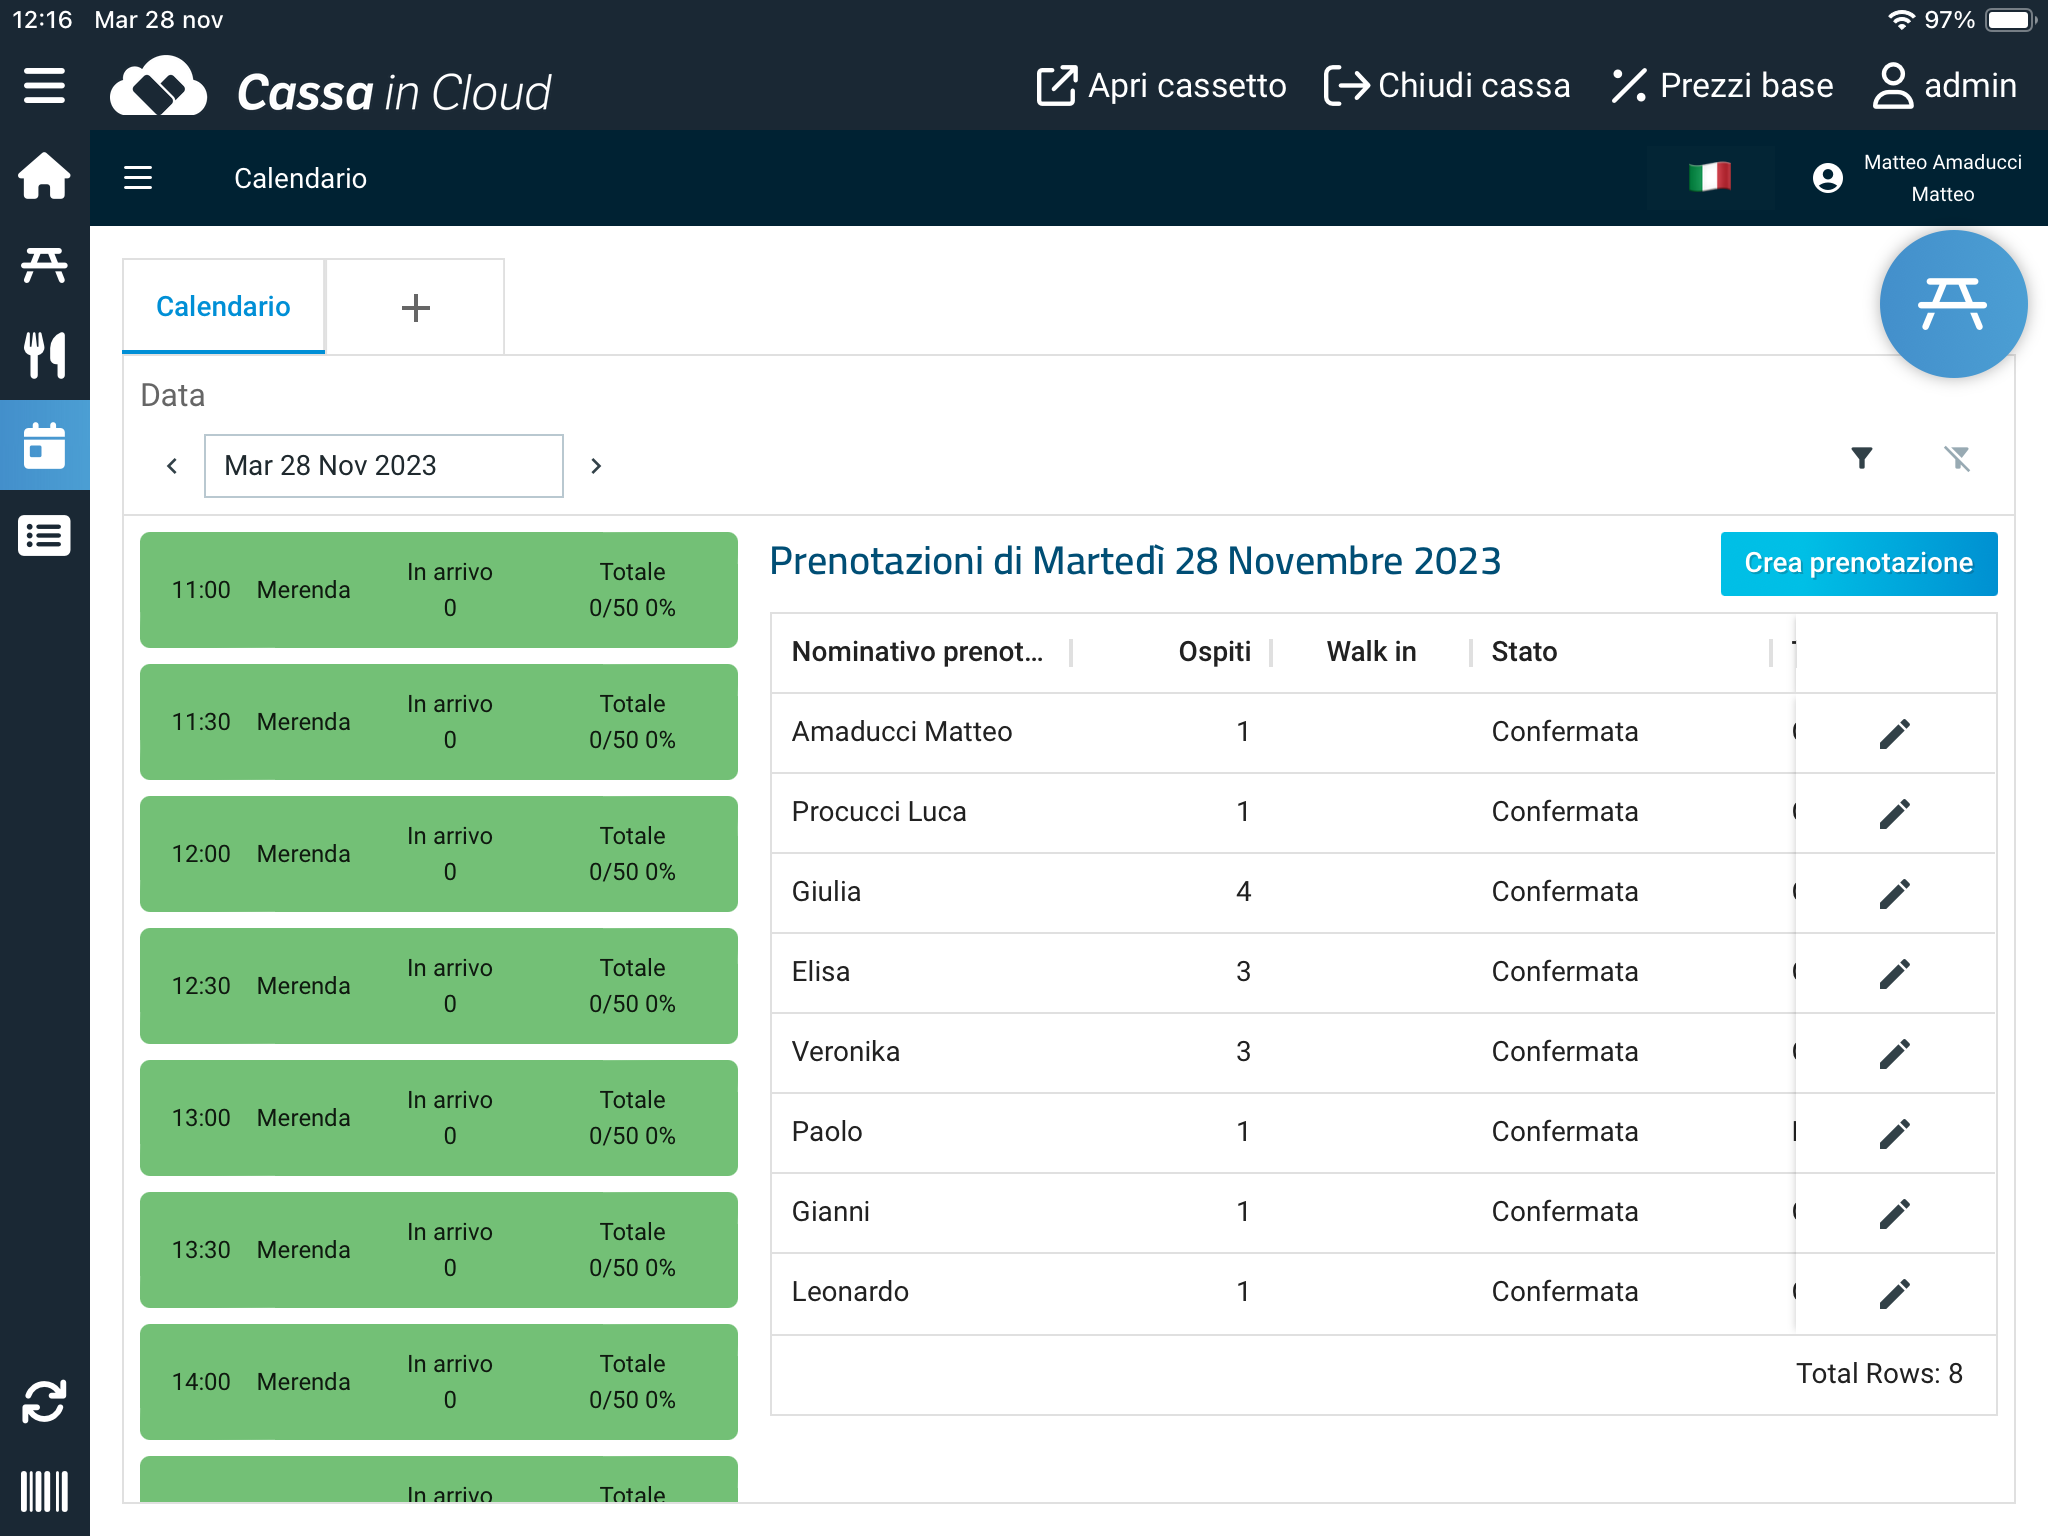Click Crea prenotazione button
The height and width of the screenshot is (1536, 2048).
click(1858, 563)
